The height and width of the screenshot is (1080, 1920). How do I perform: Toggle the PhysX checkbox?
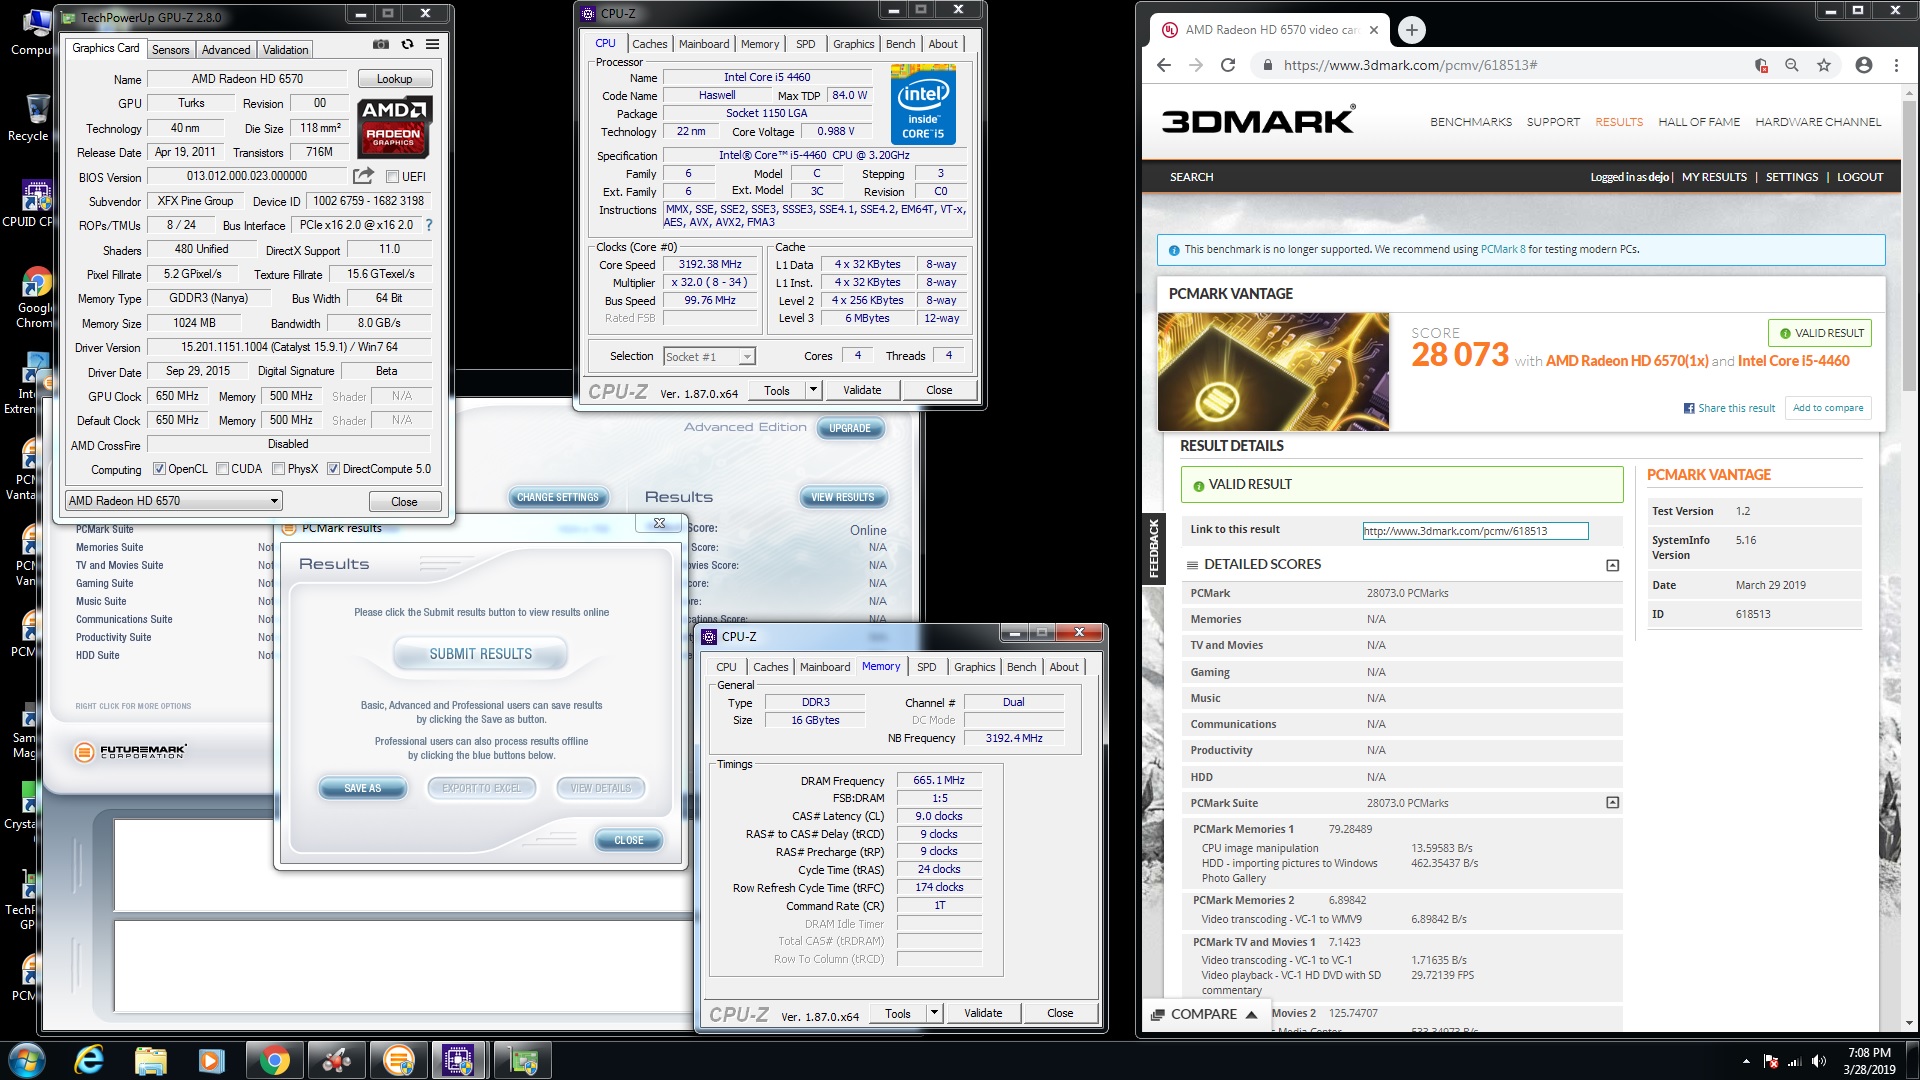(x=278, y=469)
